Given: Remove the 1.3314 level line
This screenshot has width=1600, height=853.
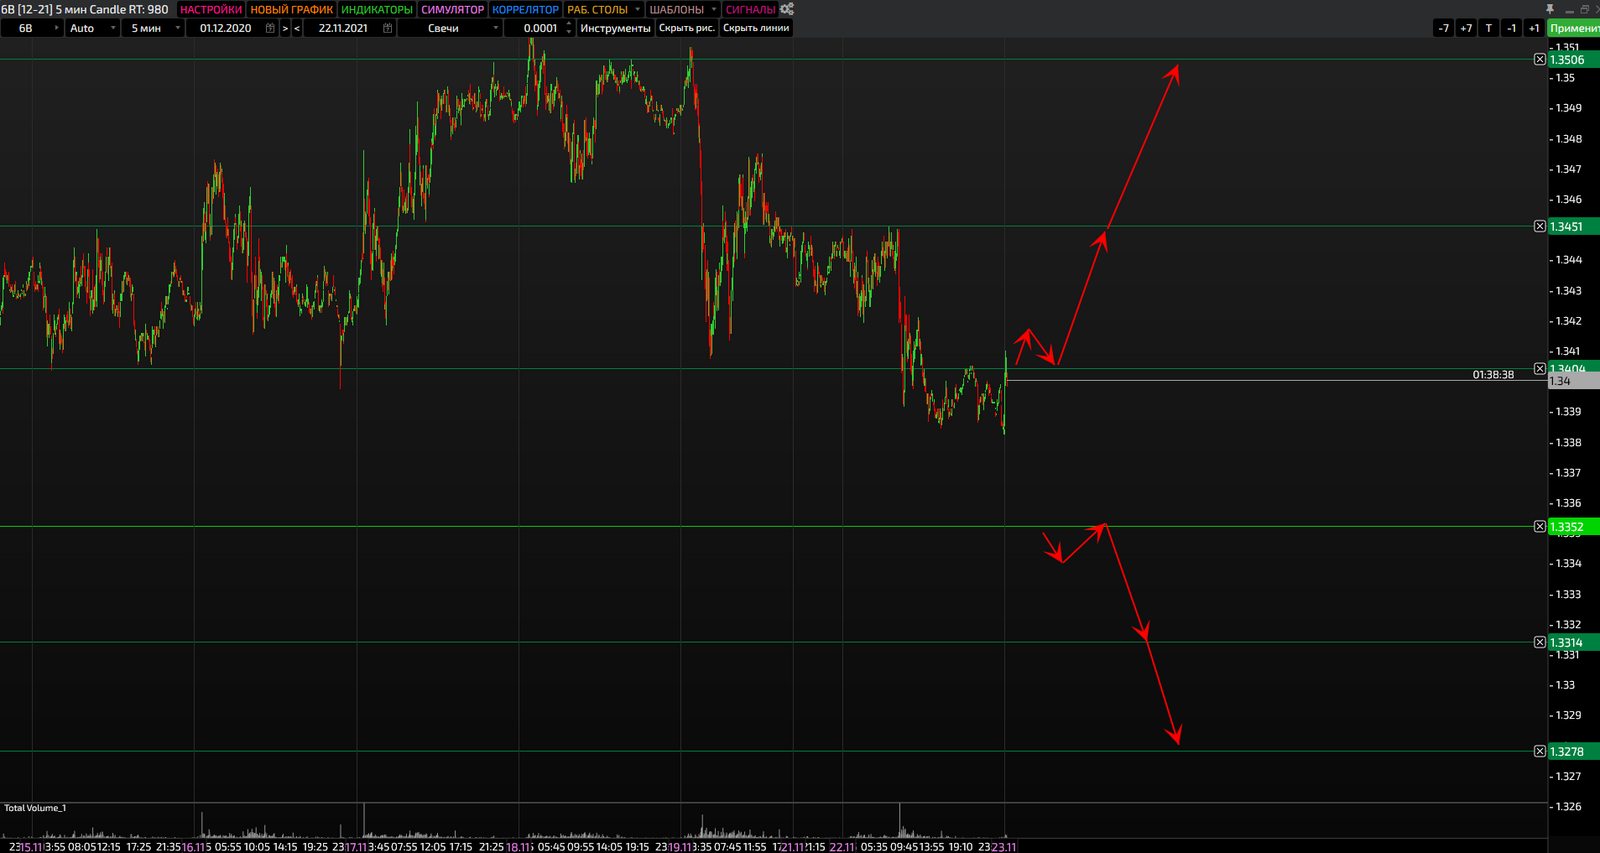Looking at the screenshot, I should click(1540, 643).
